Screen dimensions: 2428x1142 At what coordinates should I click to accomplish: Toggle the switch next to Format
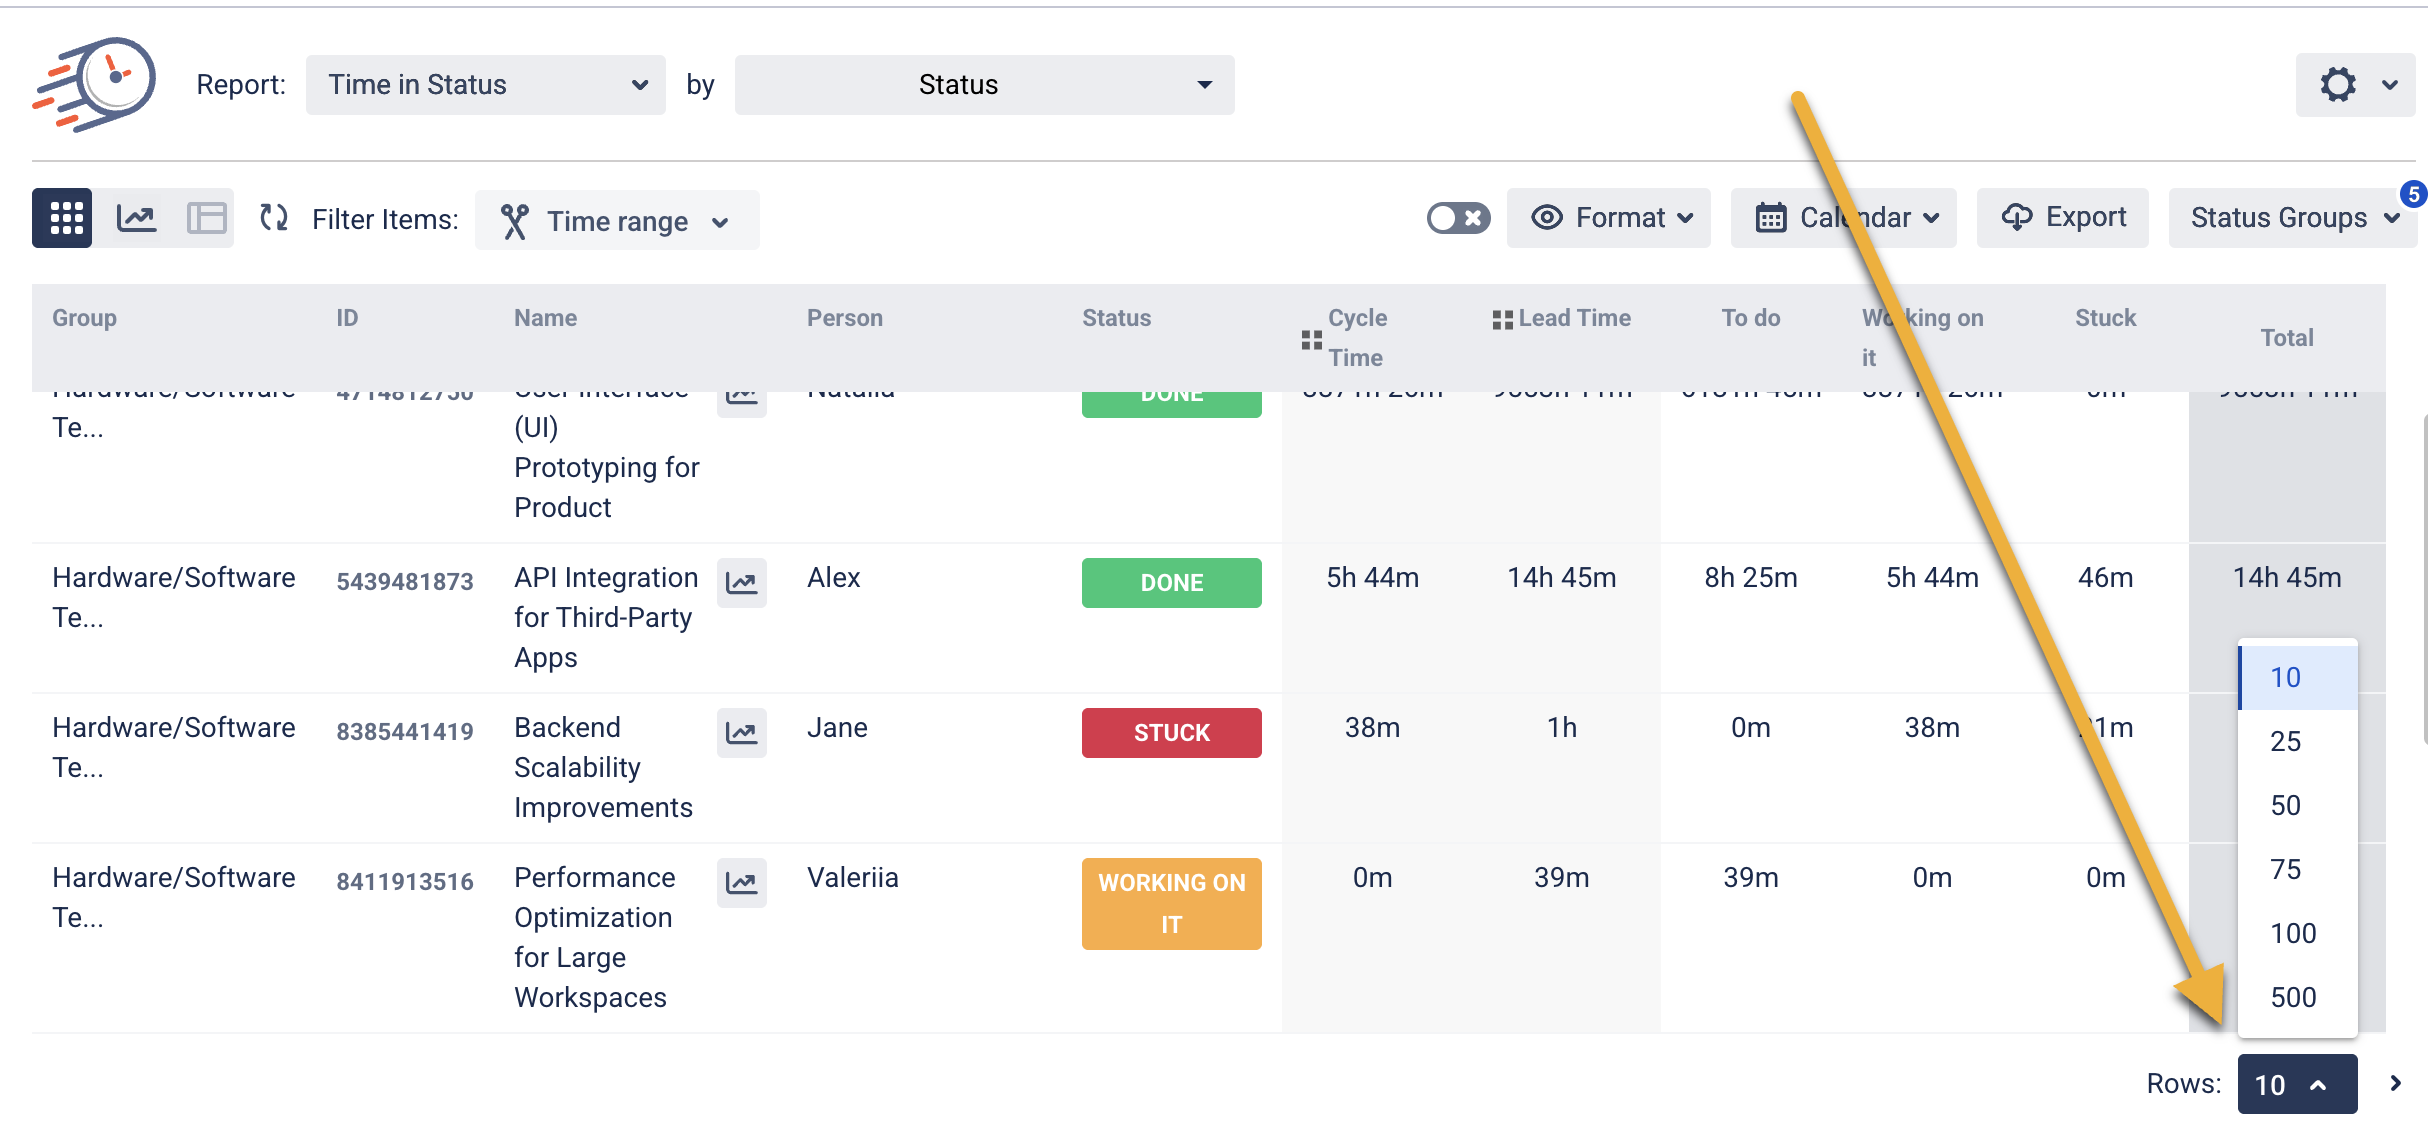click(1458, 218)
